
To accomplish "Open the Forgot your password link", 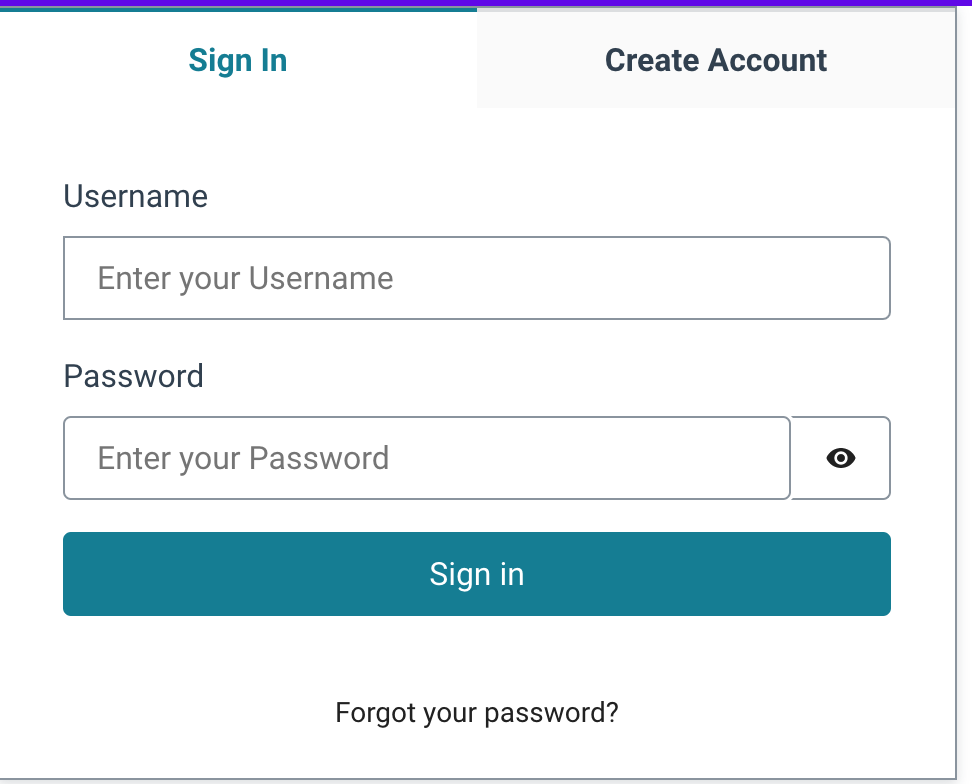I will pos(477,713).
